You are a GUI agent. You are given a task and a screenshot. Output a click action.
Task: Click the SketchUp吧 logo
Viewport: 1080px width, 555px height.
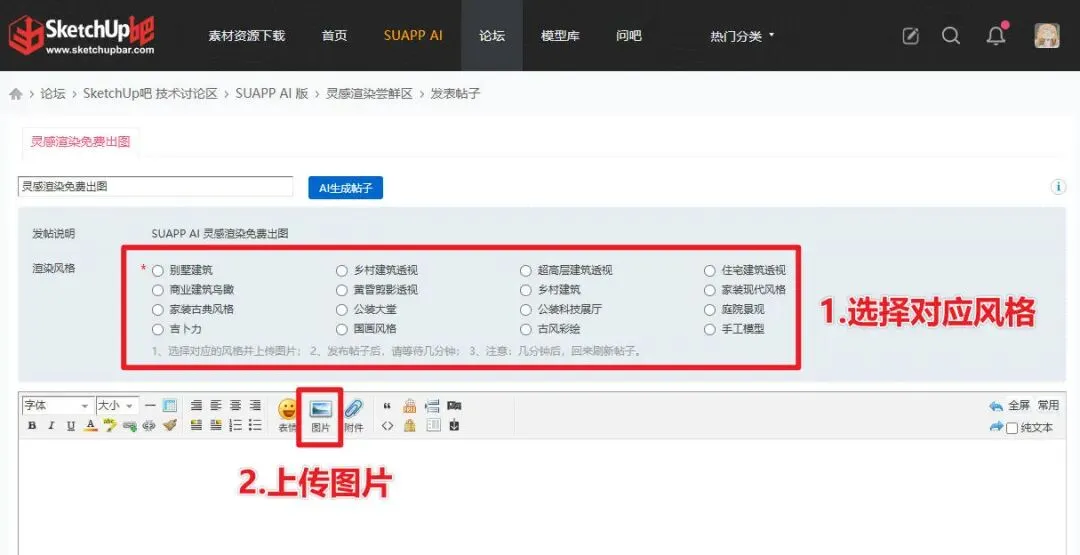click(x=81, y=34)
